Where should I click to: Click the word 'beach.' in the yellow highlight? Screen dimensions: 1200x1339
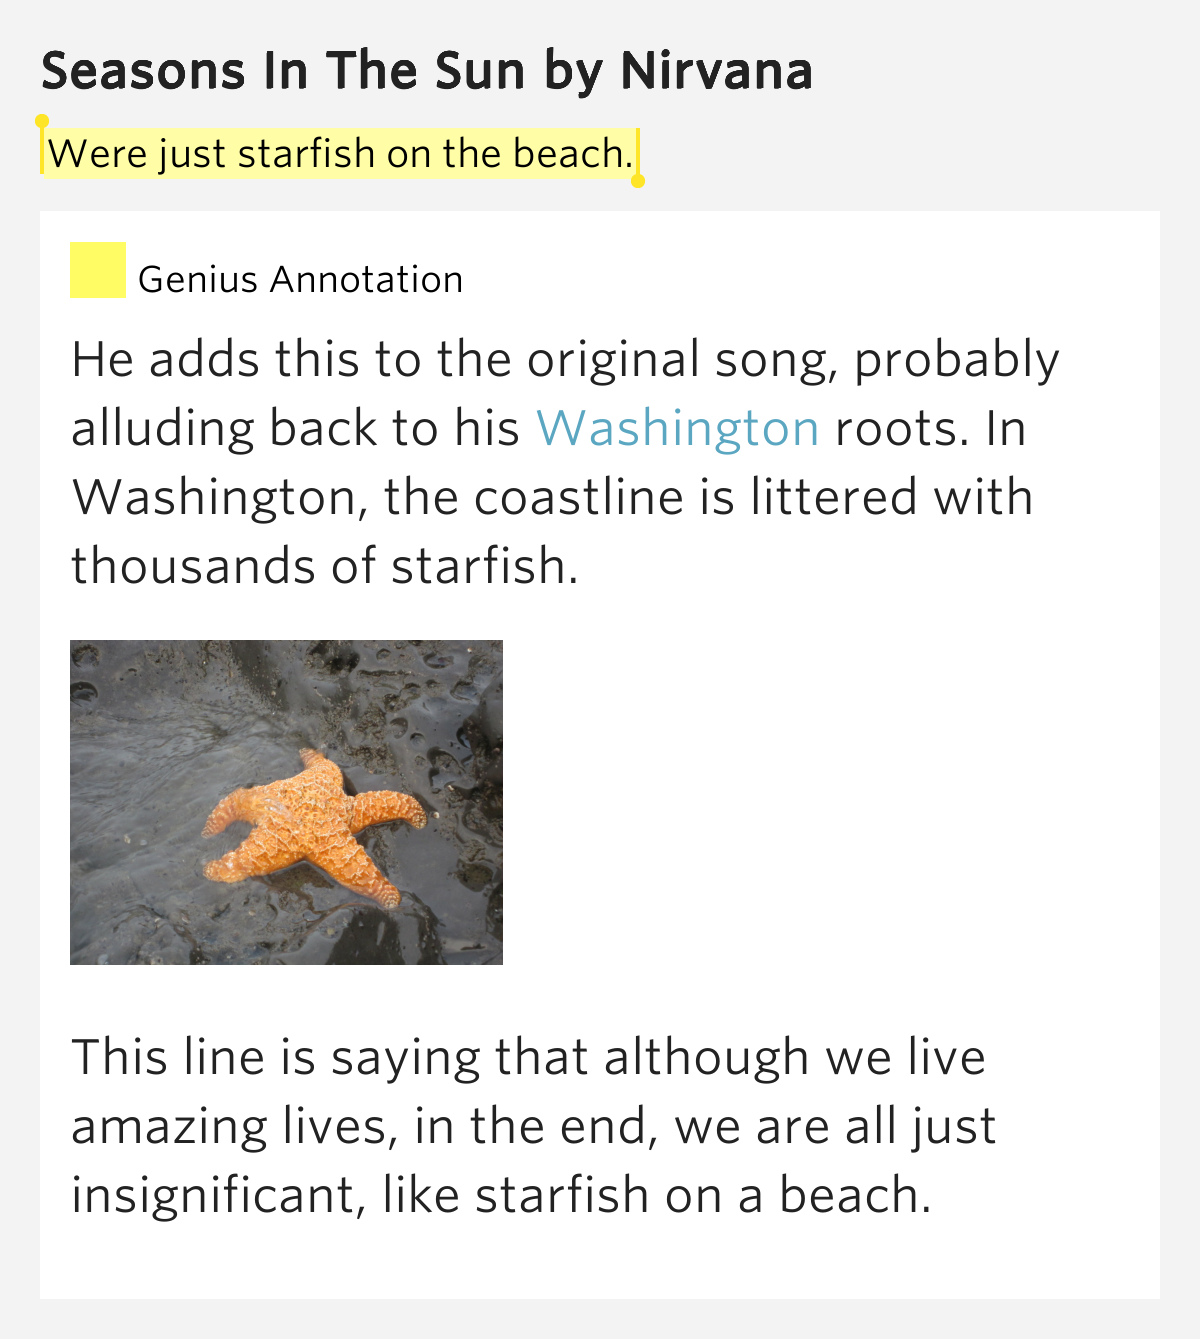[x=574, y=153]
